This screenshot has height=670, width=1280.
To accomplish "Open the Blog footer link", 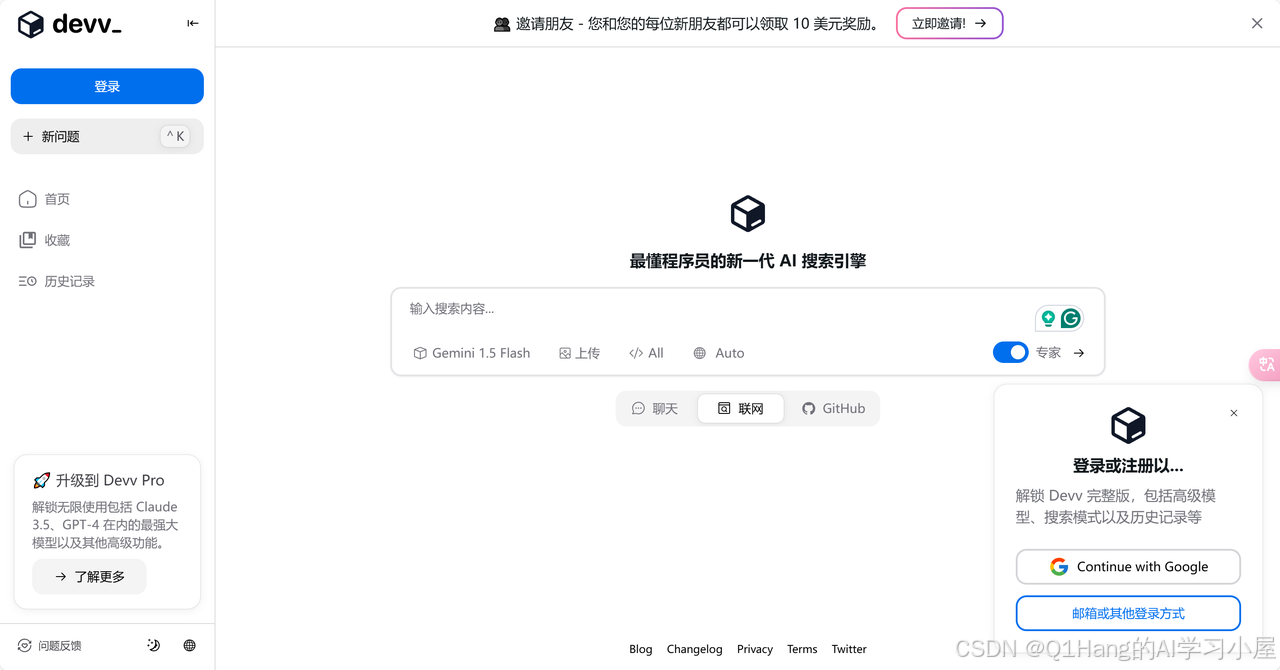I will coord(641,649).
